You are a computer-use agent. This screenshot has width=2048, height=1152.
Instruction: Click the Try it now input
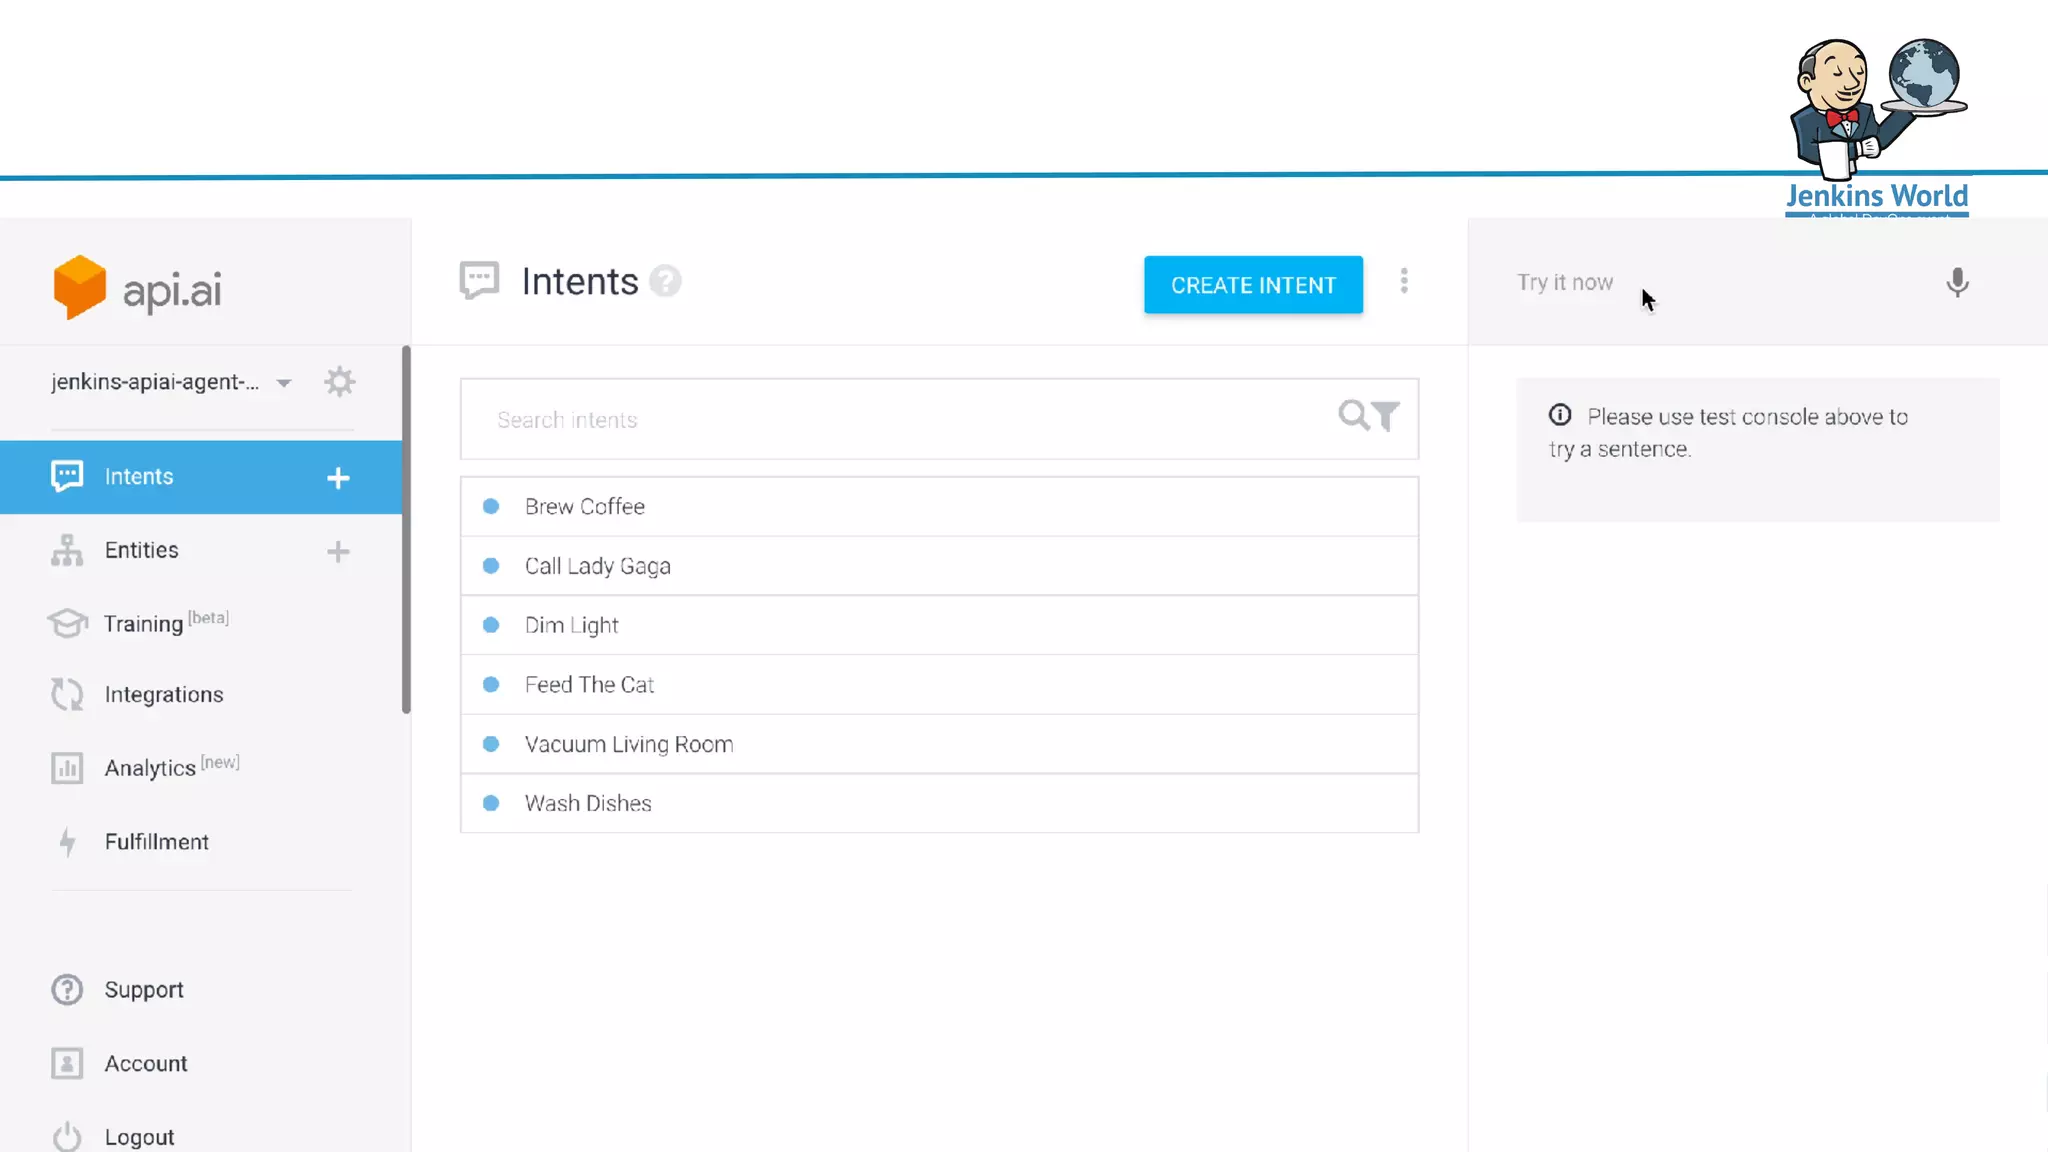pyautogui.click(x=1700, y=283)
